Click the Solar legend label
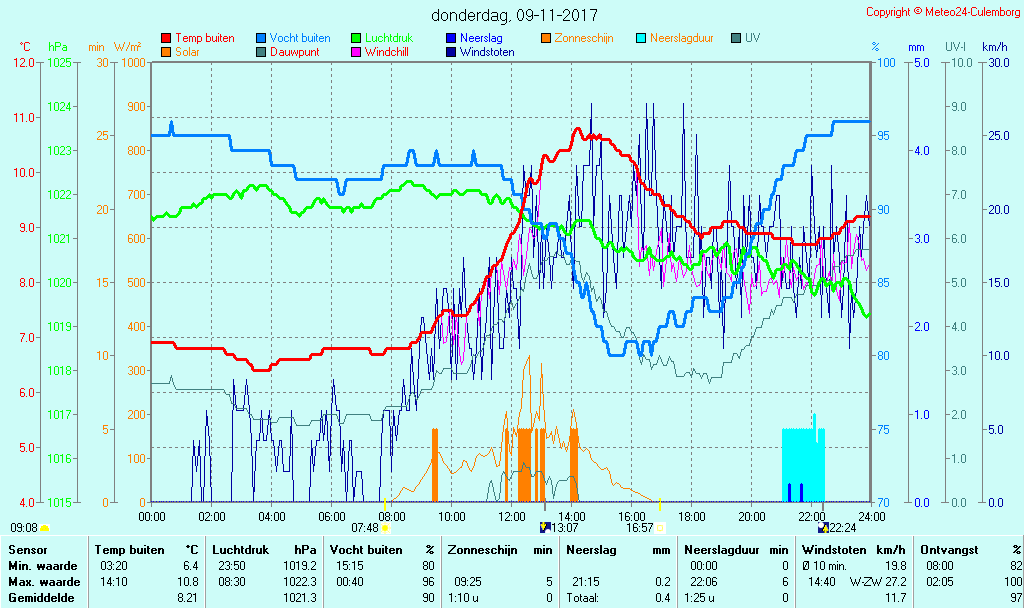Screen dimensions: 1026x608 [x=189, y=52]
